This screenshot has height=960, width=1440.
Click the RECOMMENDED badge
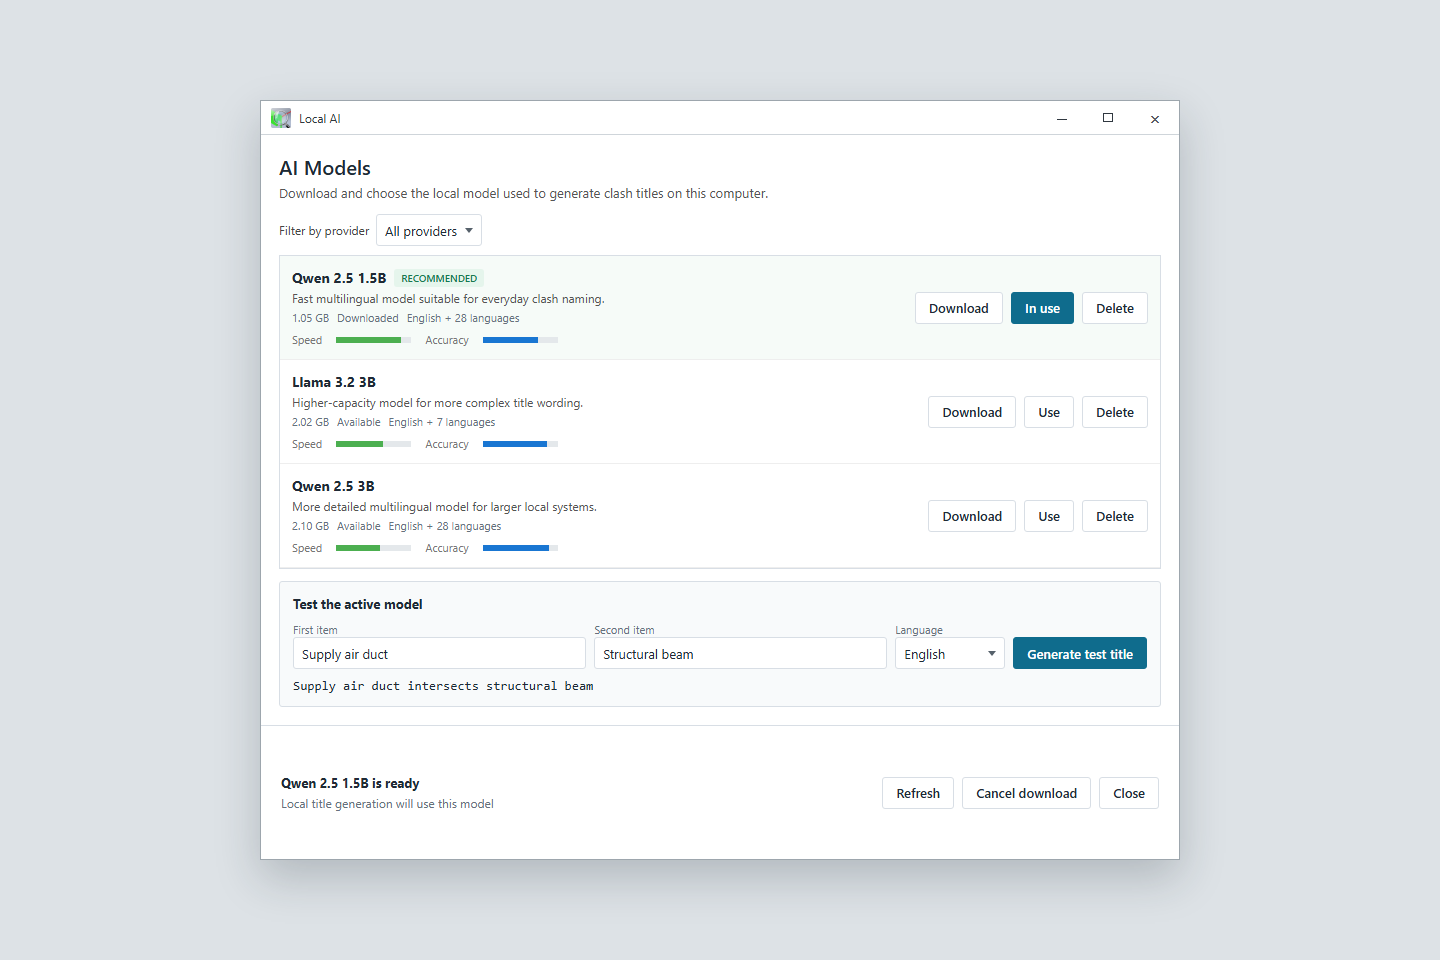(x=439, y=278)
